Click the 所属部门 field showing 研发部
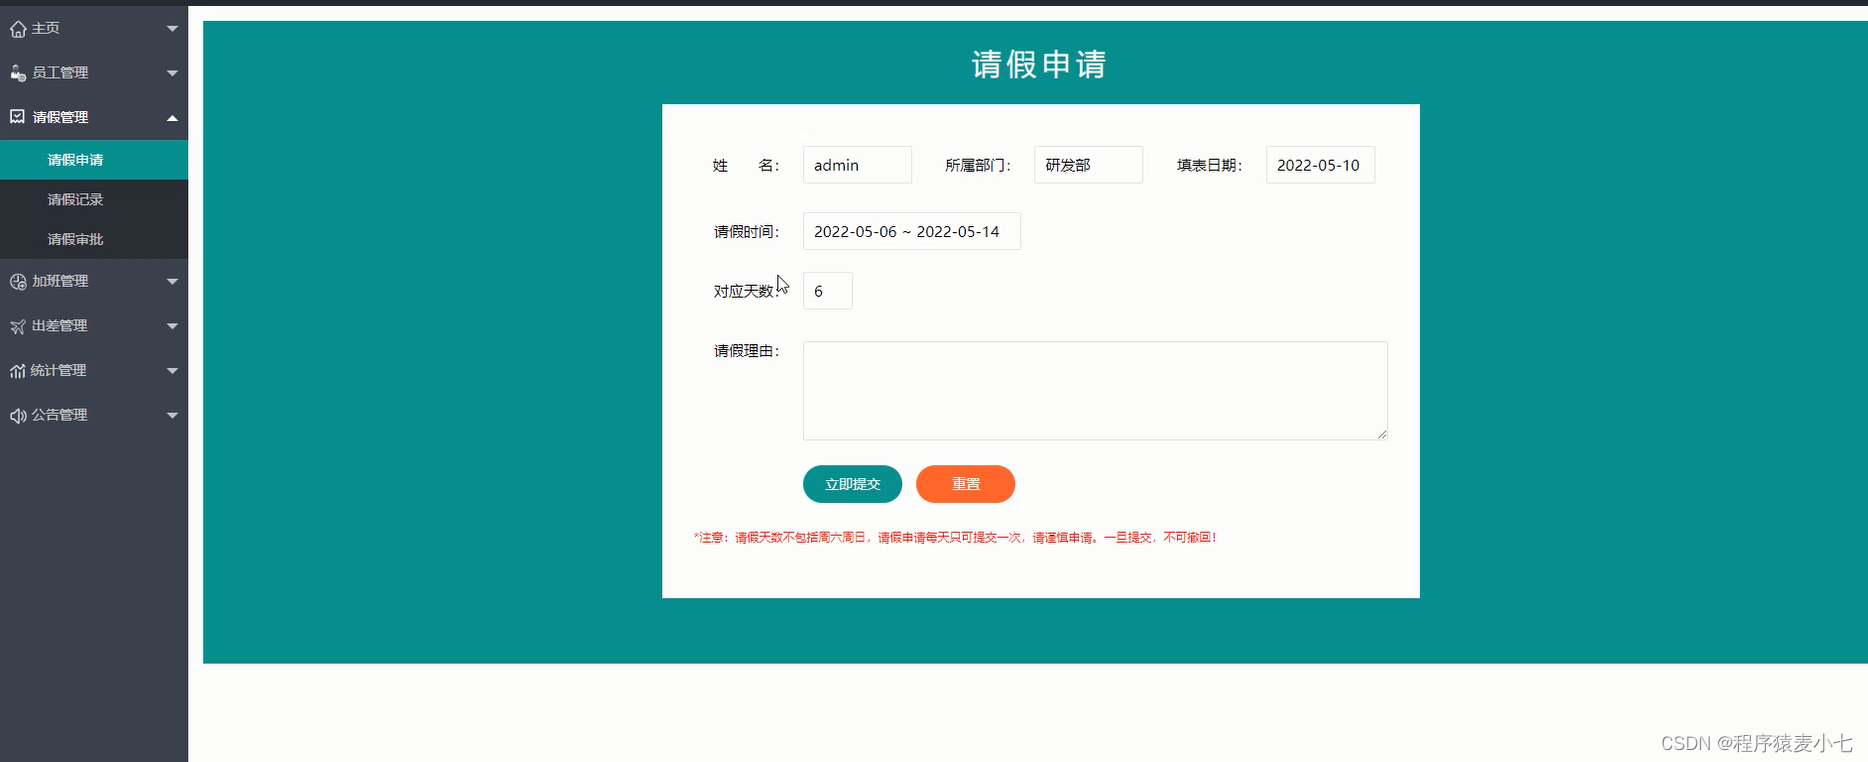Screen dimensions: 1868x762 click(1088, 165)
